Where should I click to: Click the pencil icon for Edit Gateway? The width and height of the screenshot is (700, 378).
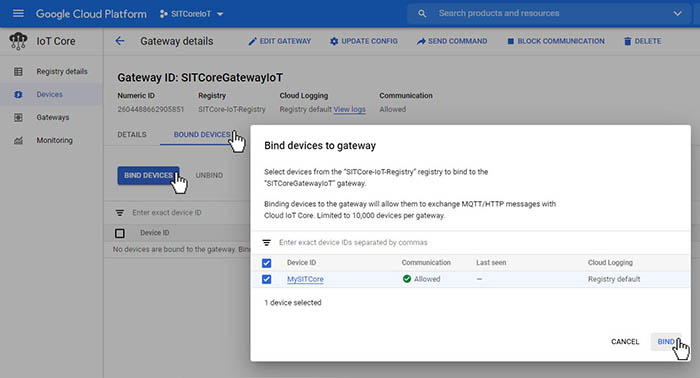pos(252,42)
